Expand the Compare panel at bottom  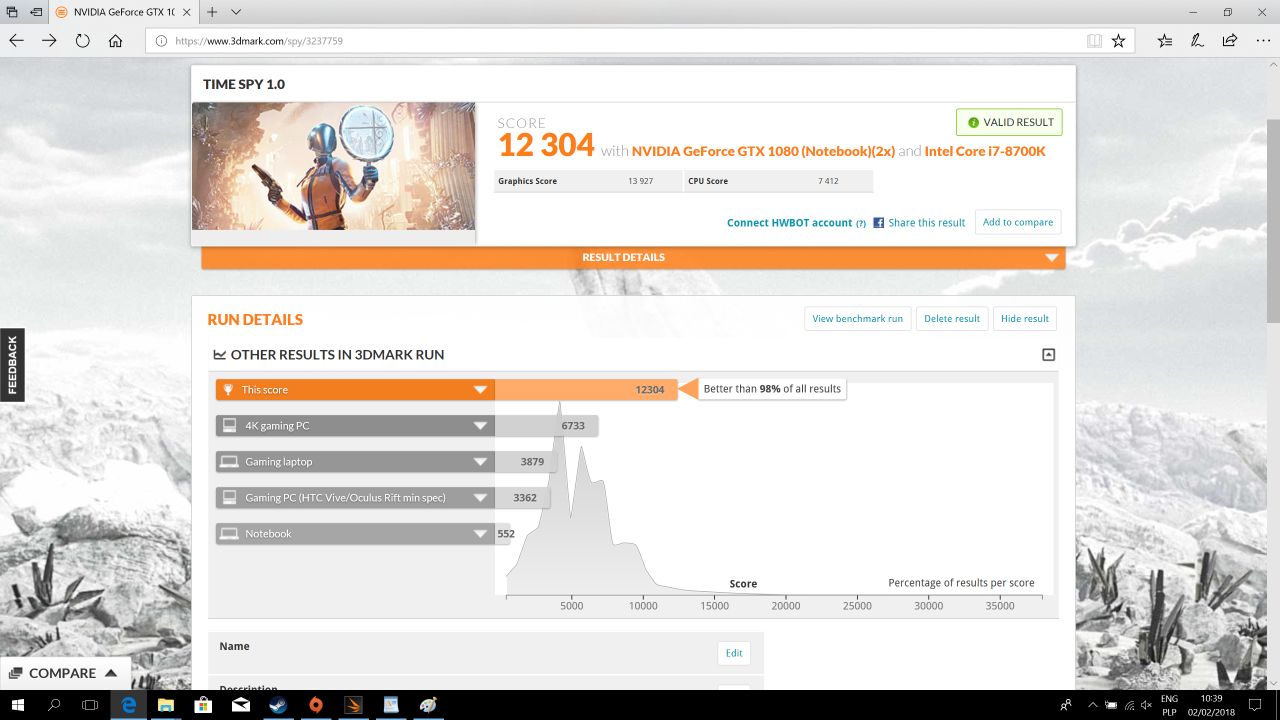pyautogui.click(x=65, y=673)
